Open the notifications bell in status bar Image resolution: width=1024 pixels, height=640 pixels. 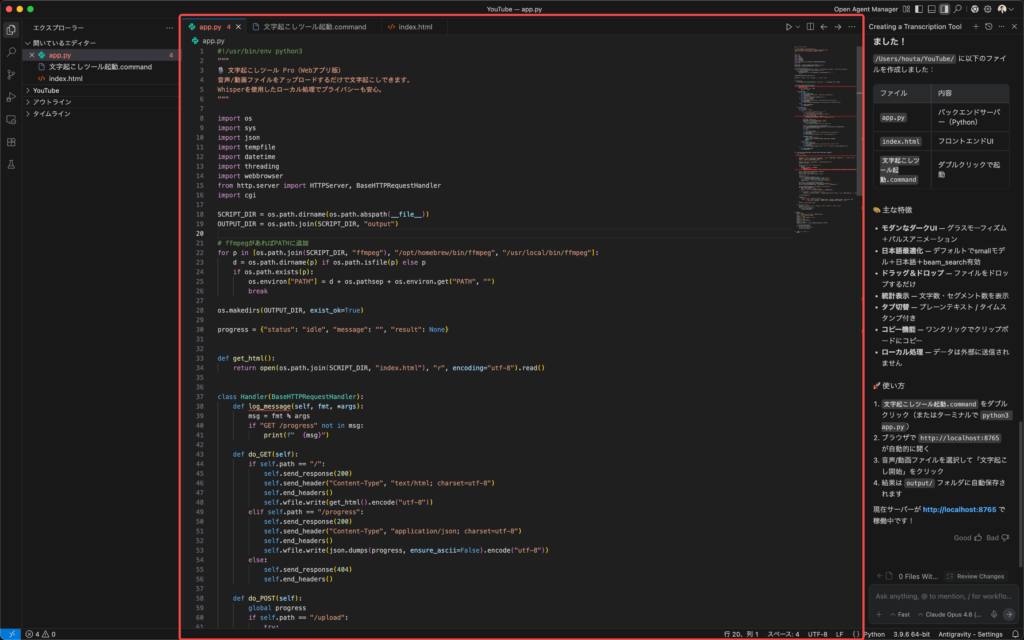pos(1014,634)
